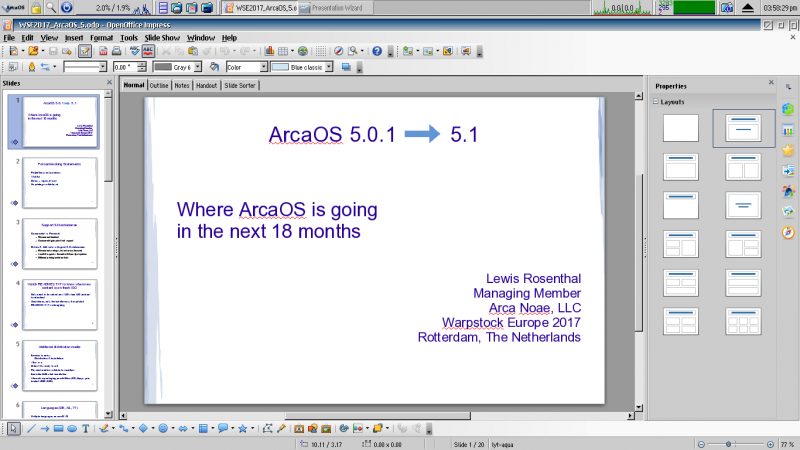The height and width of the screenshot is (450, 800).
Task: Click the Stars shapes tool
Action: tap(243, 428)
